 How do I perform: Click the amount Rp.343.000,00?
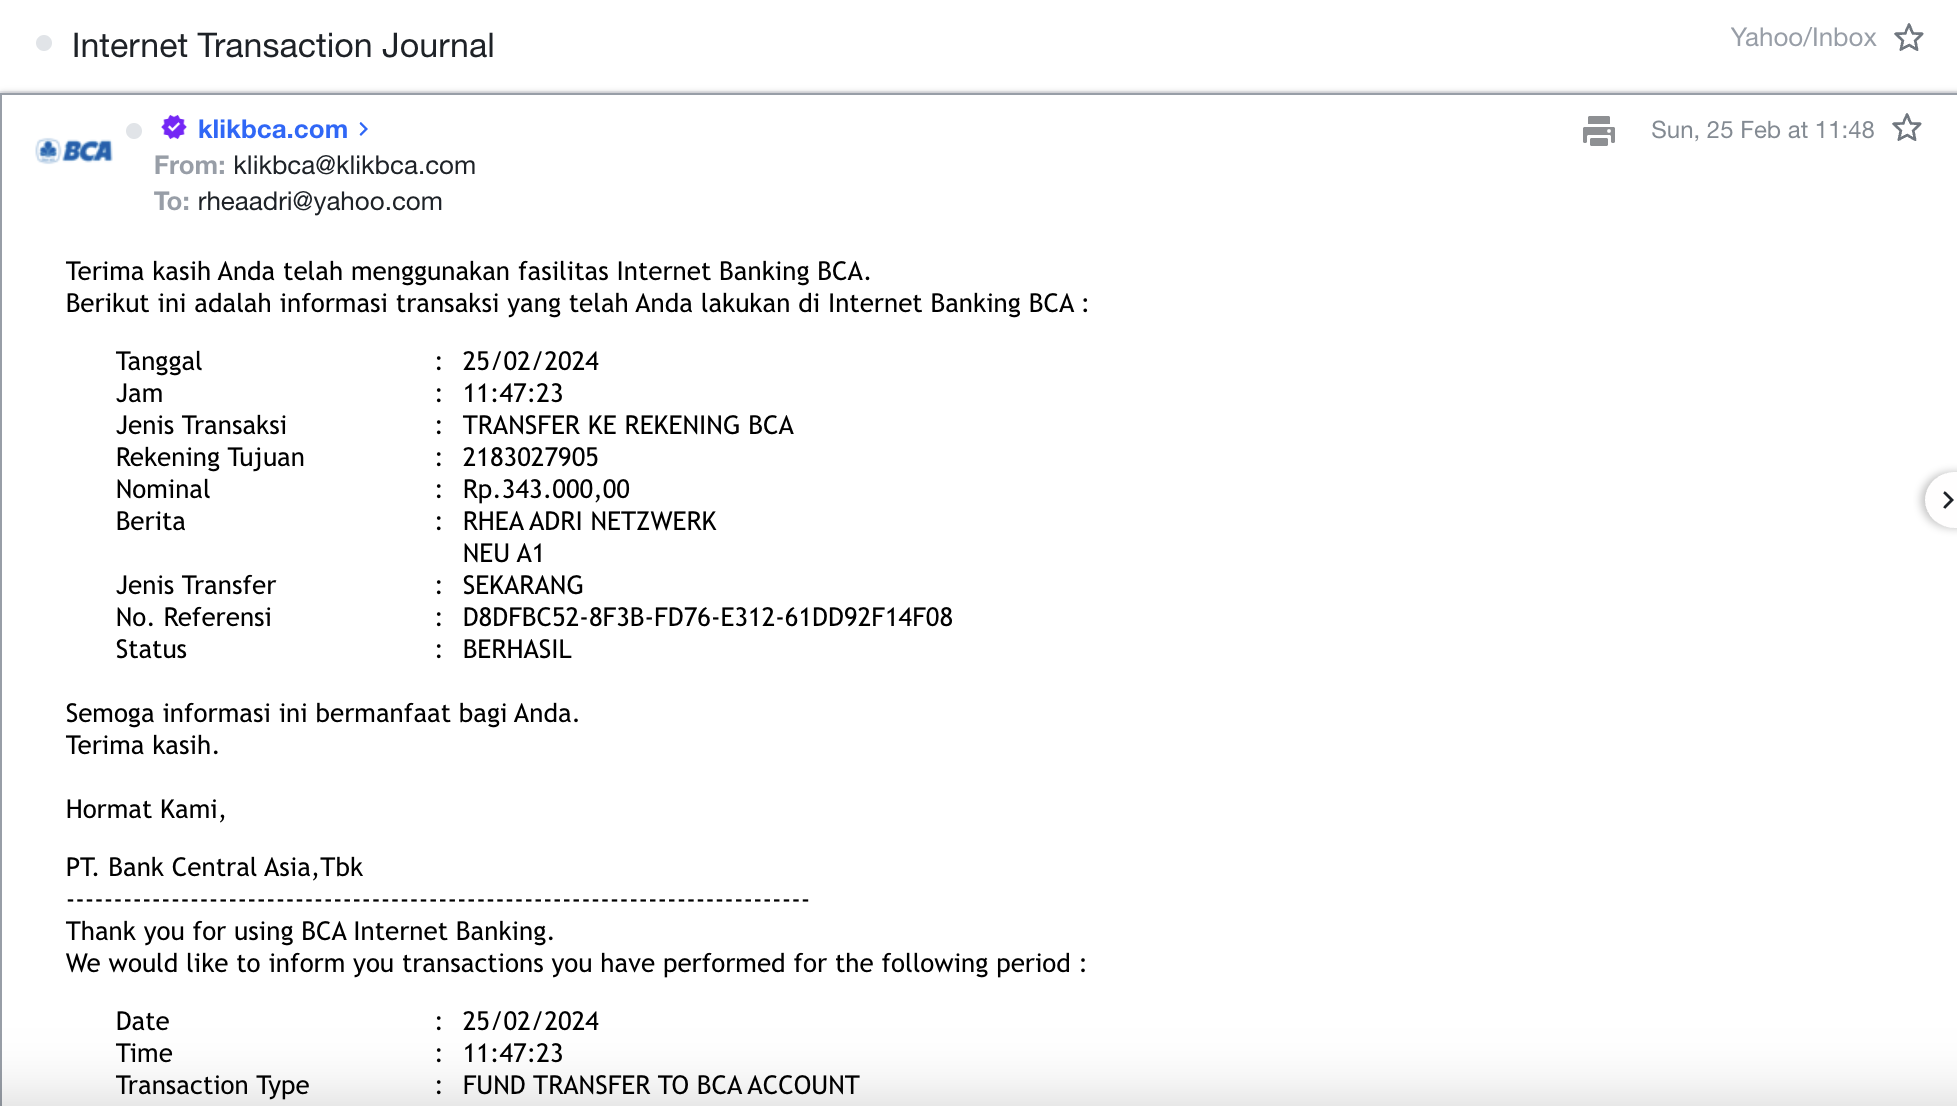tap(546, 489)
